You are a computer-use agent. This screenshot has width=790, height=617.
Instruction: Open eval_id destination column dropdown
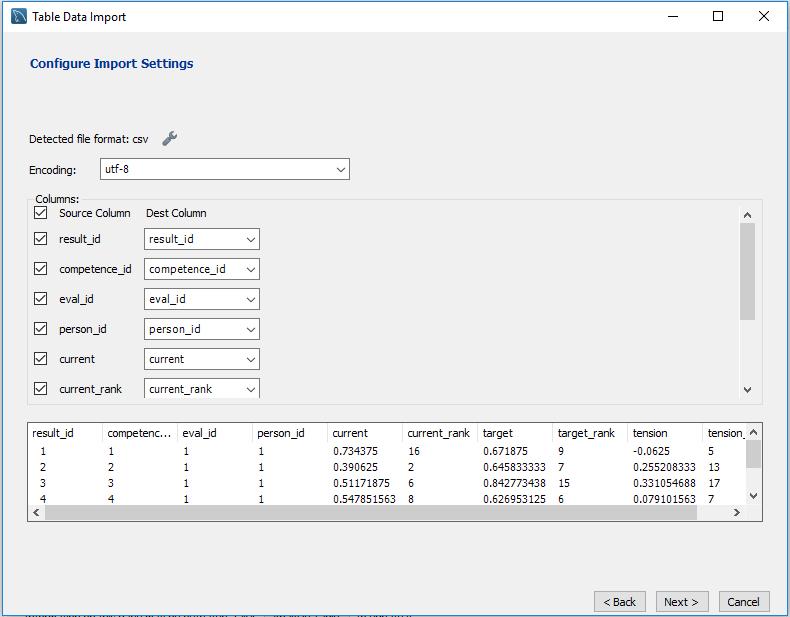pos(202,299)
